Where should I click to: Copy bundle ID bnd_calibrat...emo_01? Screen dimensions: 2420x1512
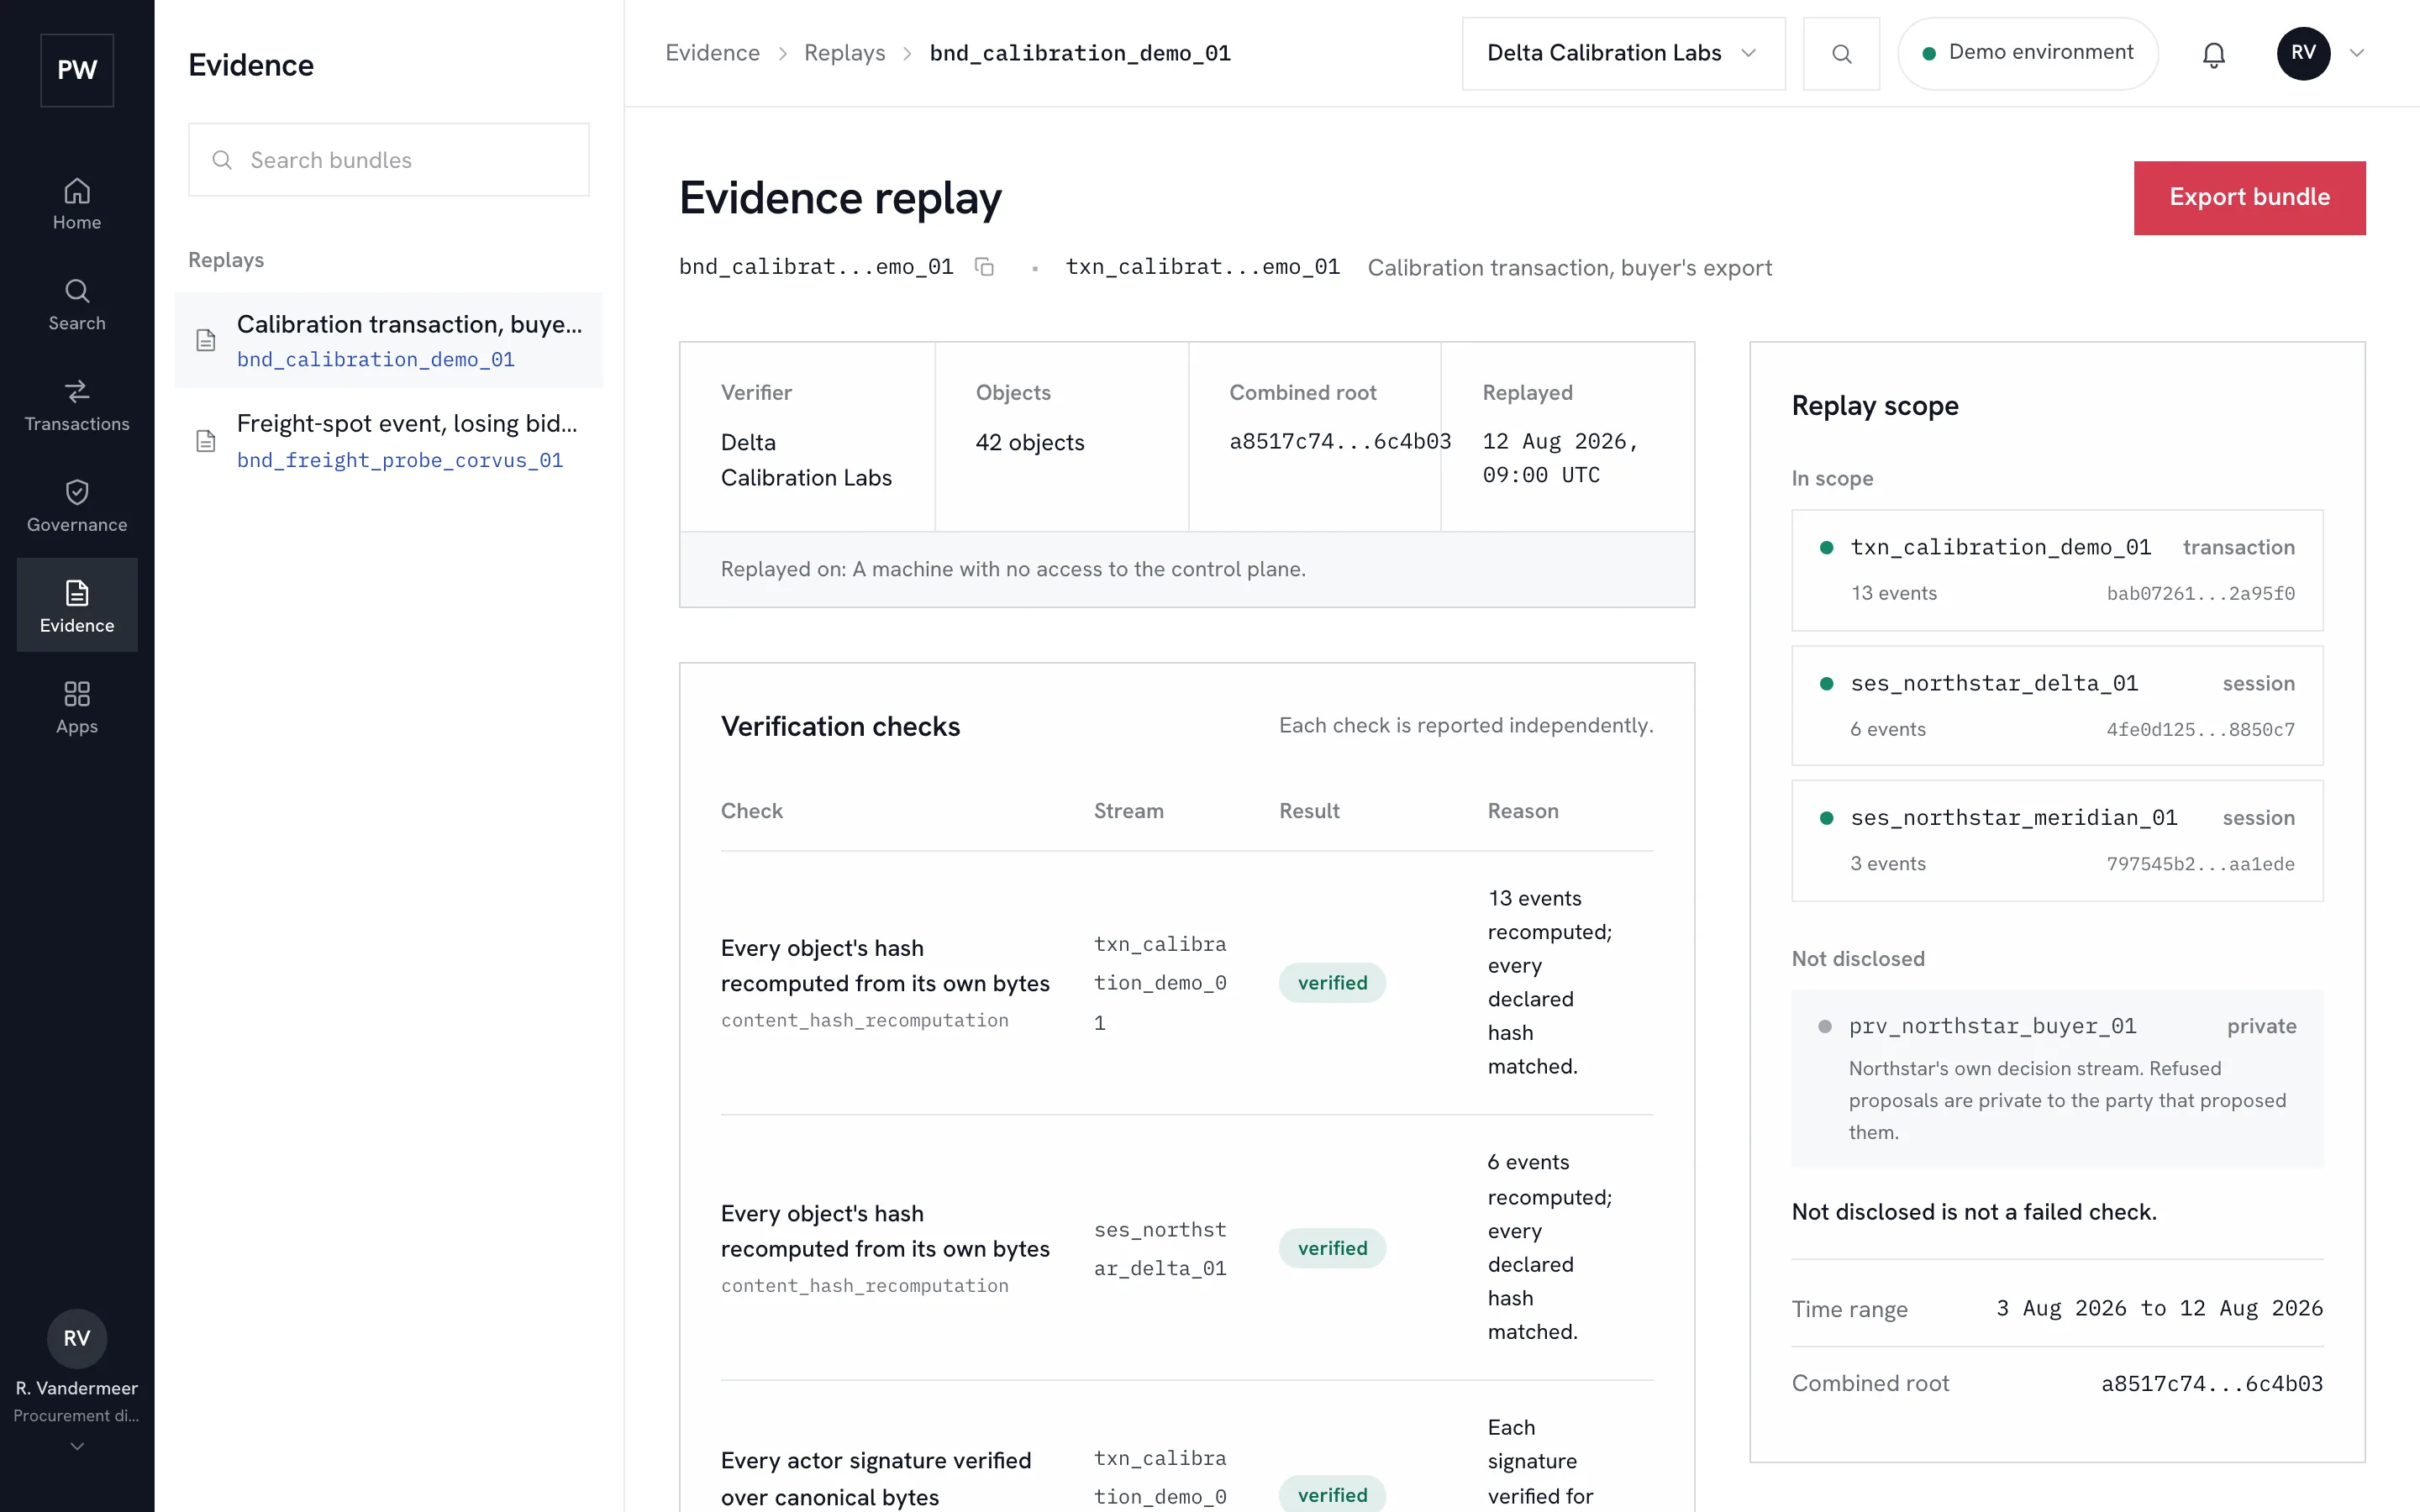pos(984,267)
